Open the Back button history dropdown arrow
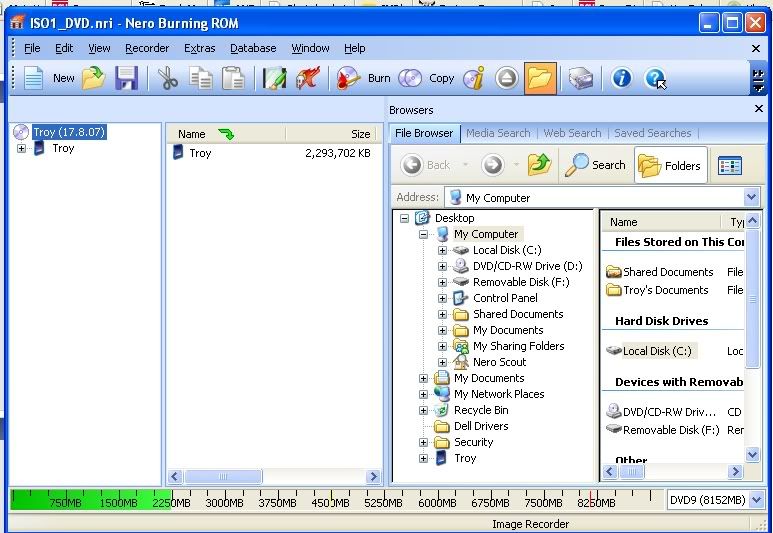This screenshot has height=533, width=773. (x=465, y=165)
